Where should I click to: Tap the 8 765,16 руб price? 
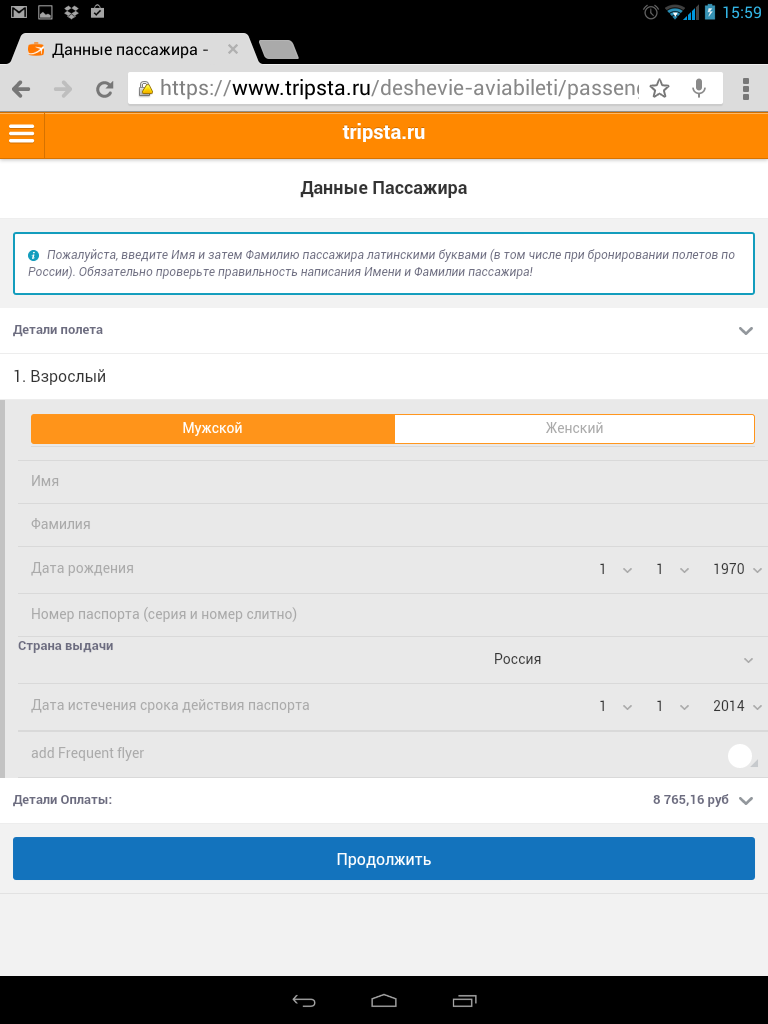691,800
